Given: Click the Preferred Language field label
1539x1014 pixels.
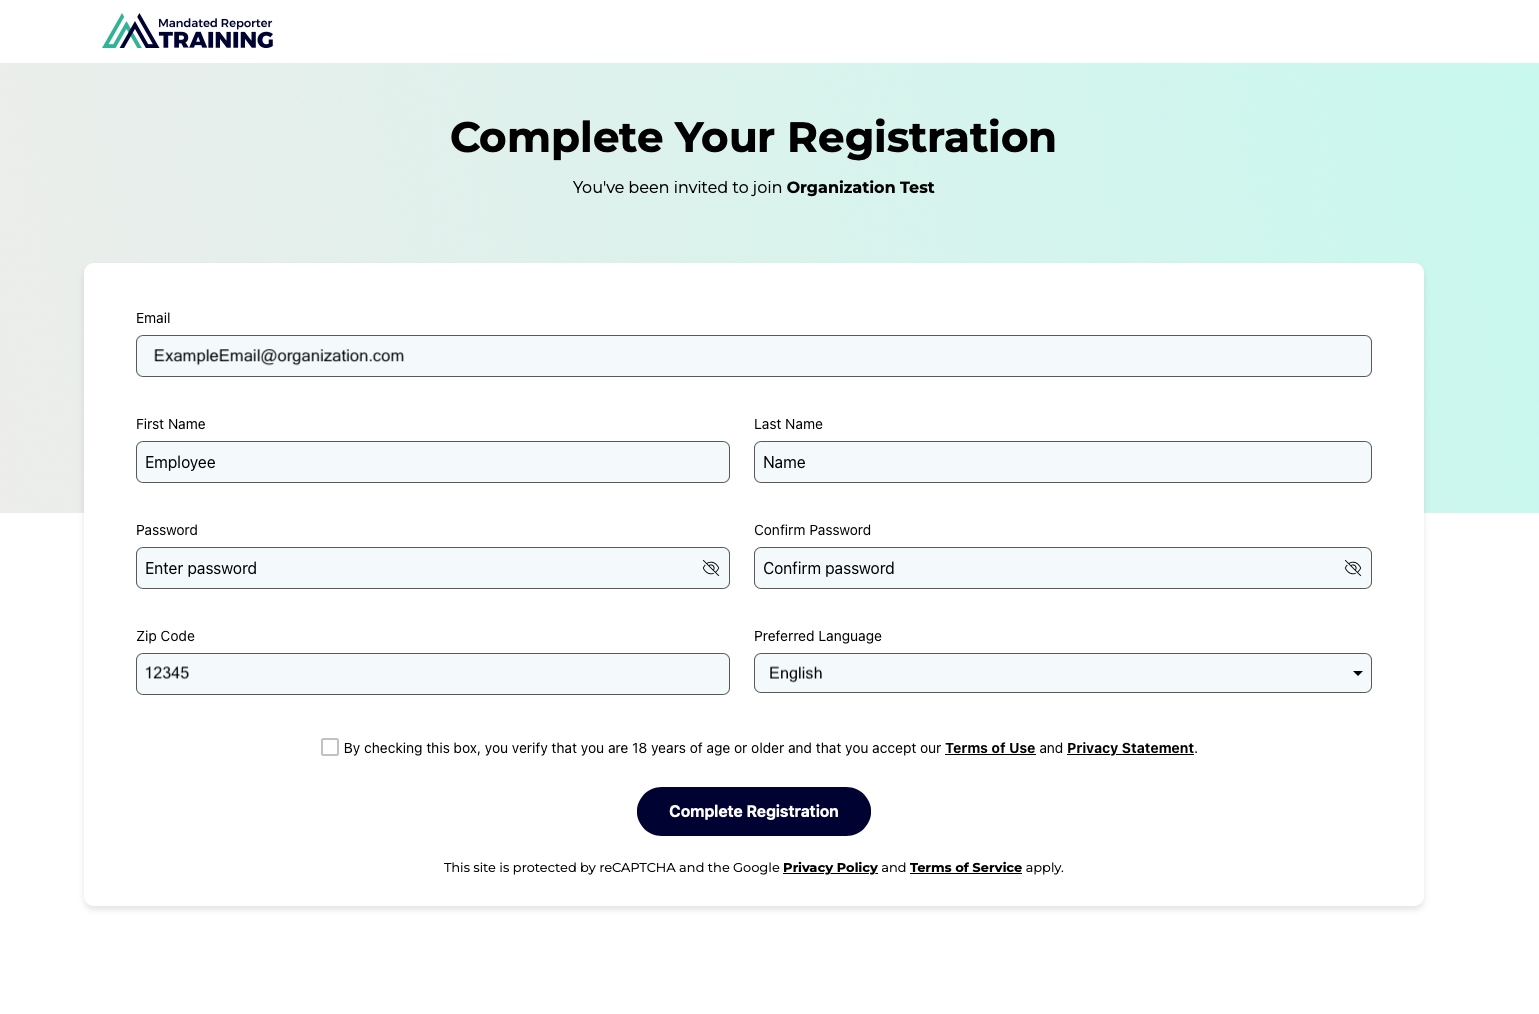Looking at the screenshot, I should pos(817,636).
